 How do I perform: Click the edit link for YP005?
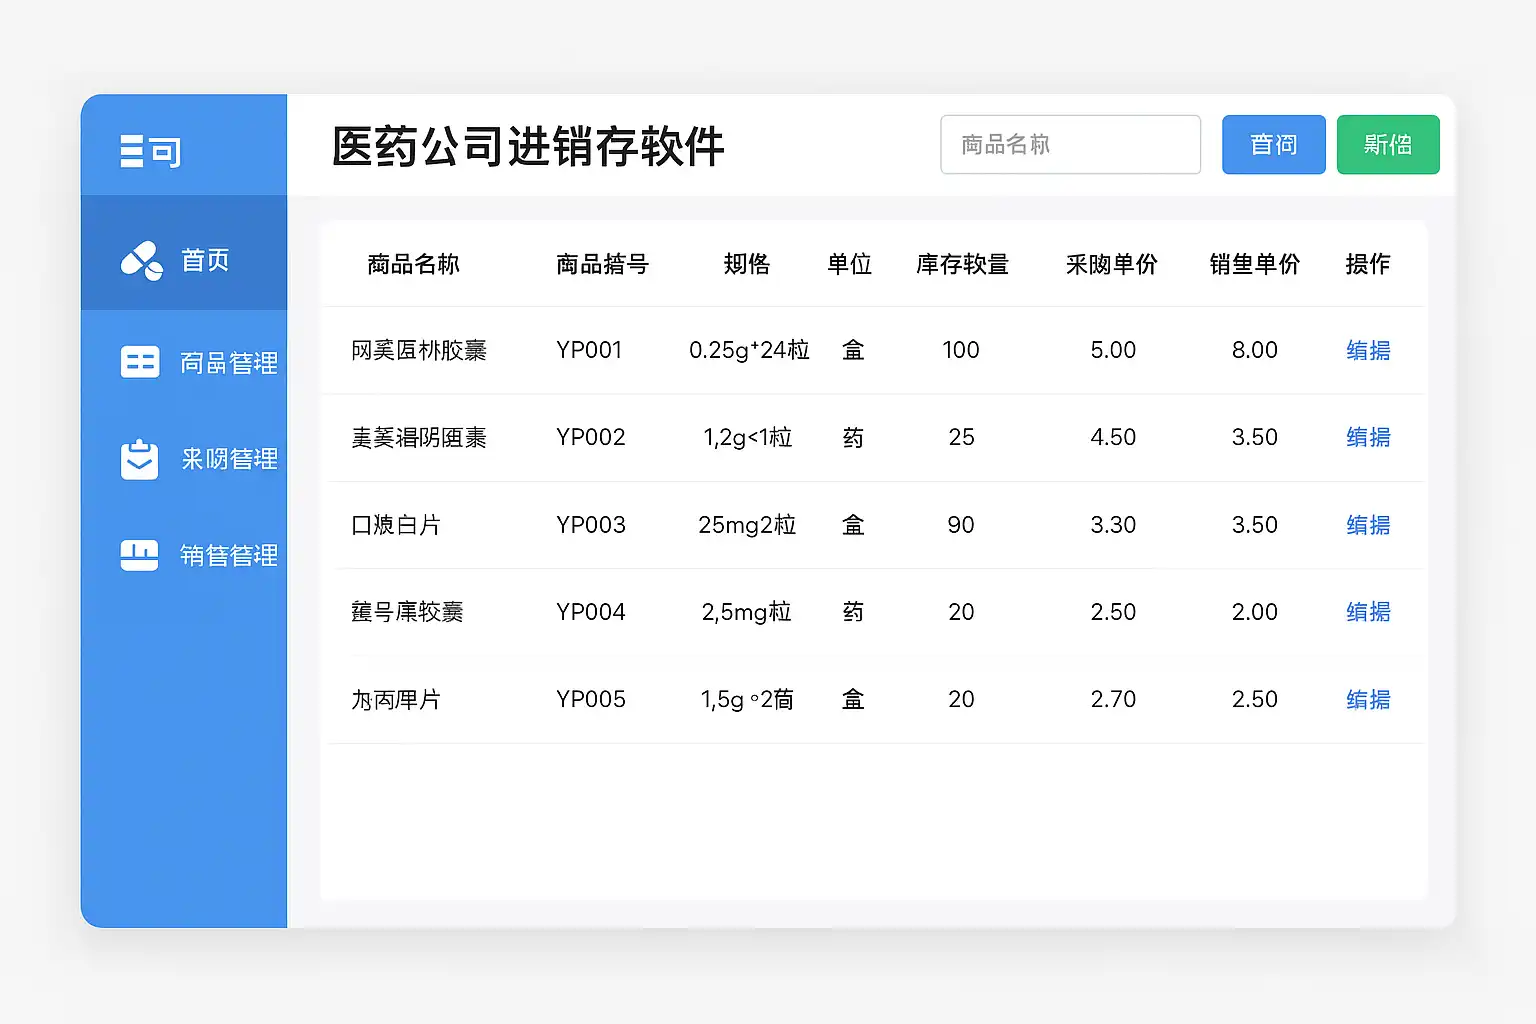1367,700
